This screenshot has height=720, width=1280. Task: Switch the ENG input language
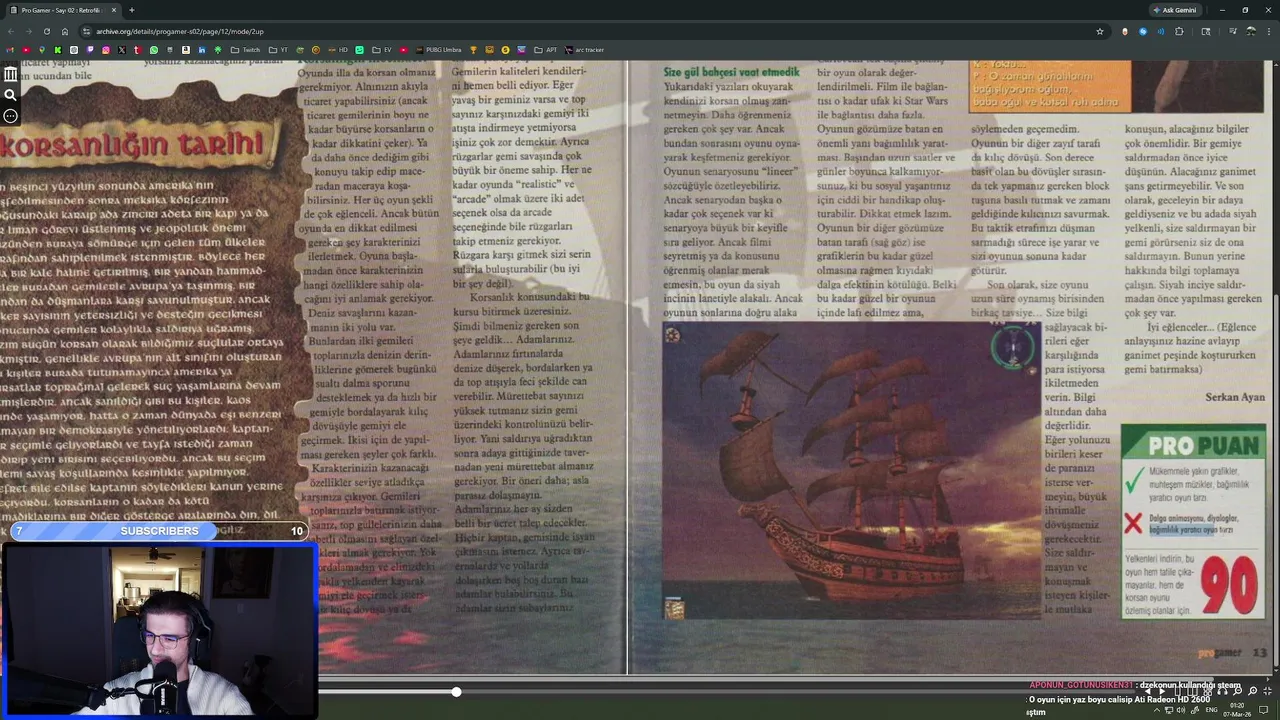(1211, 710)
